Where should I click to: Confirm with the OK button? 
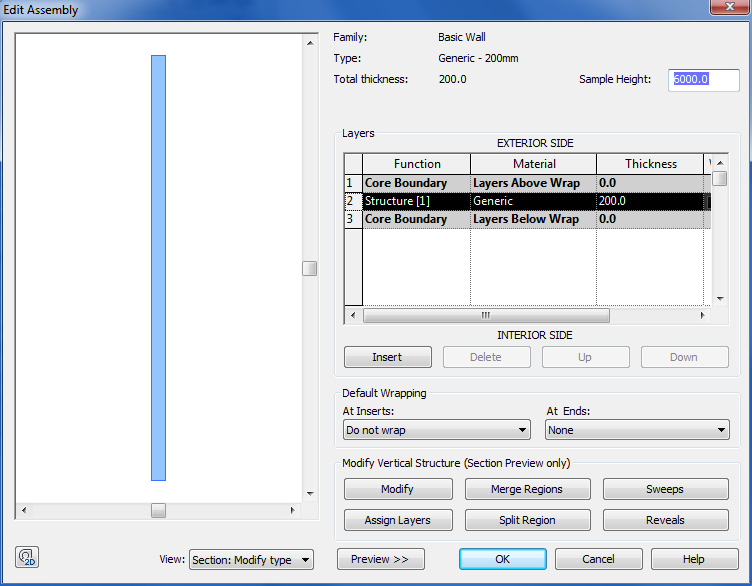tap(503, 559)
